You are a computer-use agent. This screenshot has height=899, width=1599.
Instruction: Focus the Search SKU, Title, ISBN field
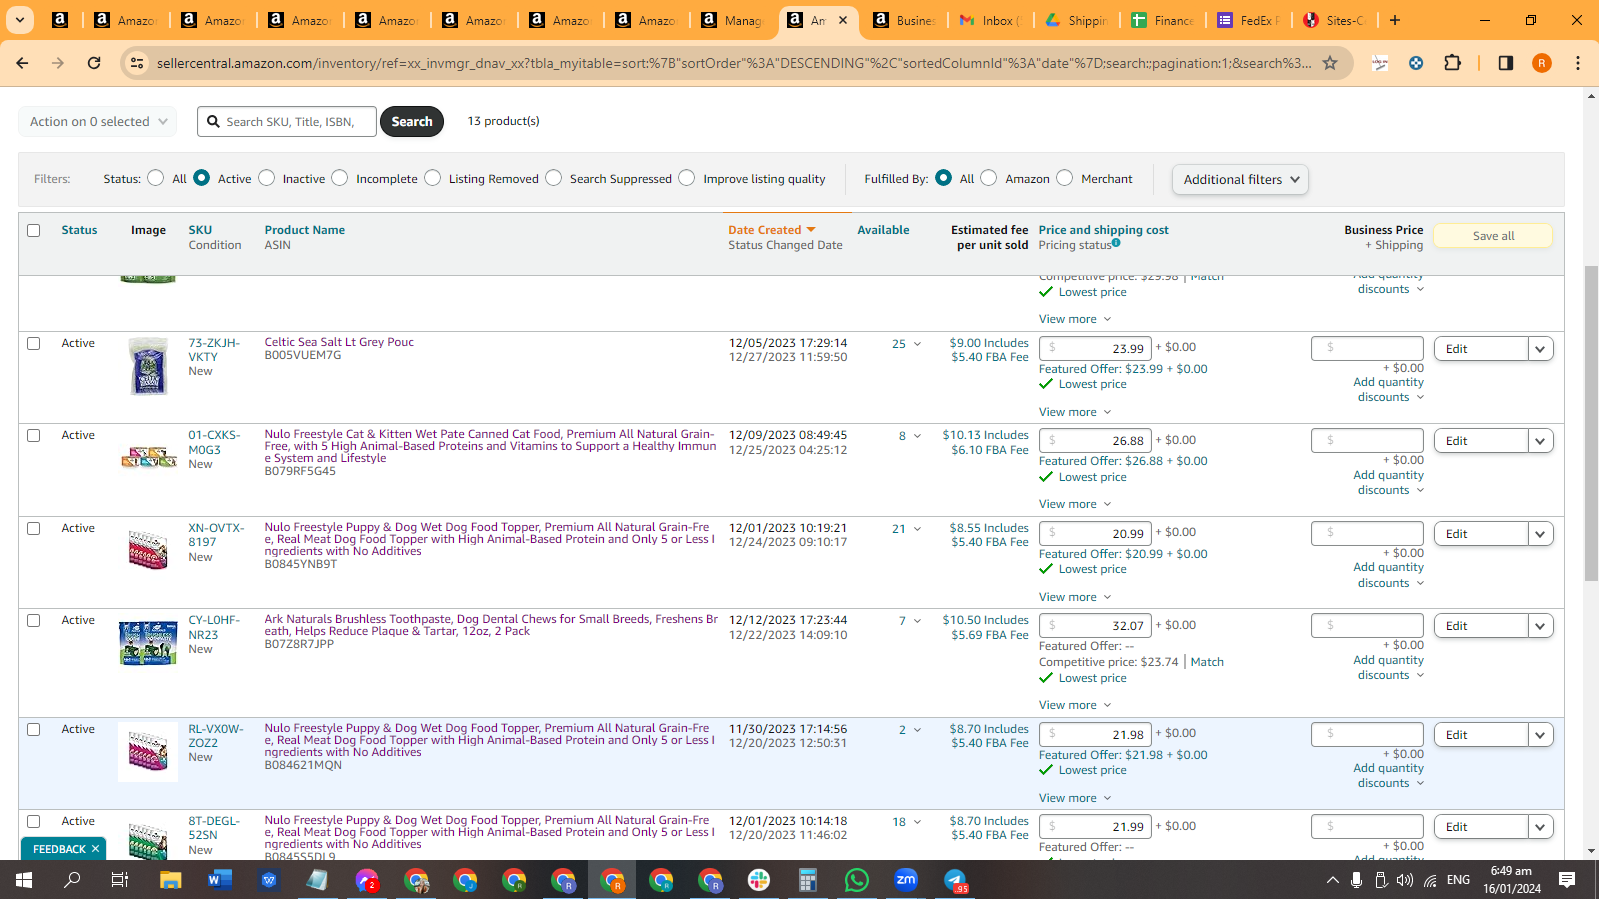[x=287, y=122]
